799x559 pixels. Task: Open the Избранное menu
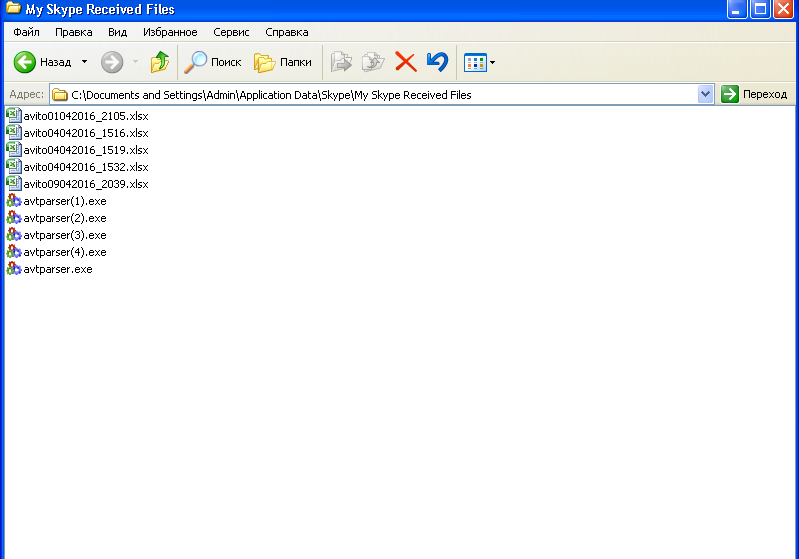tap(170, 32)
